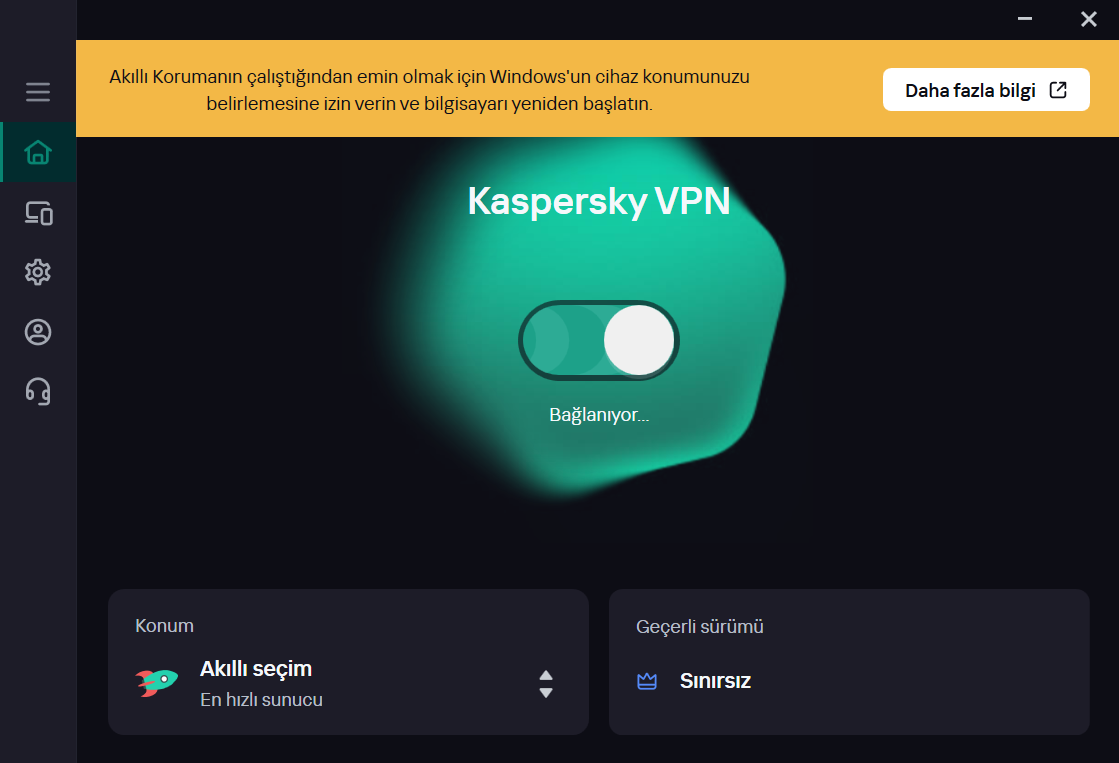Close the Kaspersky VPN window
Image resolution: width=1119 pixels, height=763 pixels.
click(1089, 19)
